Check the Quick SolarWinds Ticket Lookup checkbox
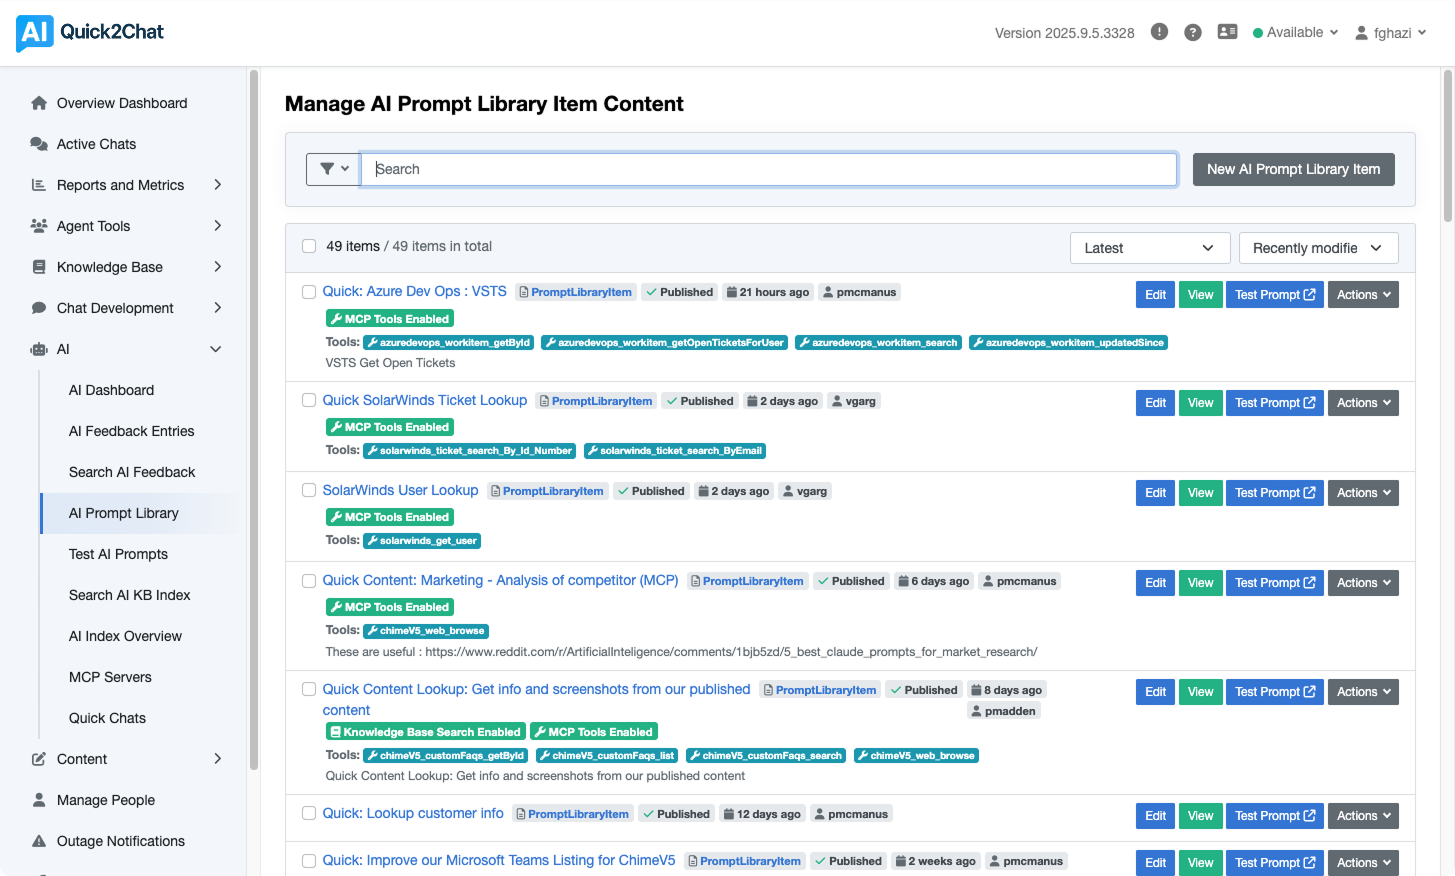 309,400
